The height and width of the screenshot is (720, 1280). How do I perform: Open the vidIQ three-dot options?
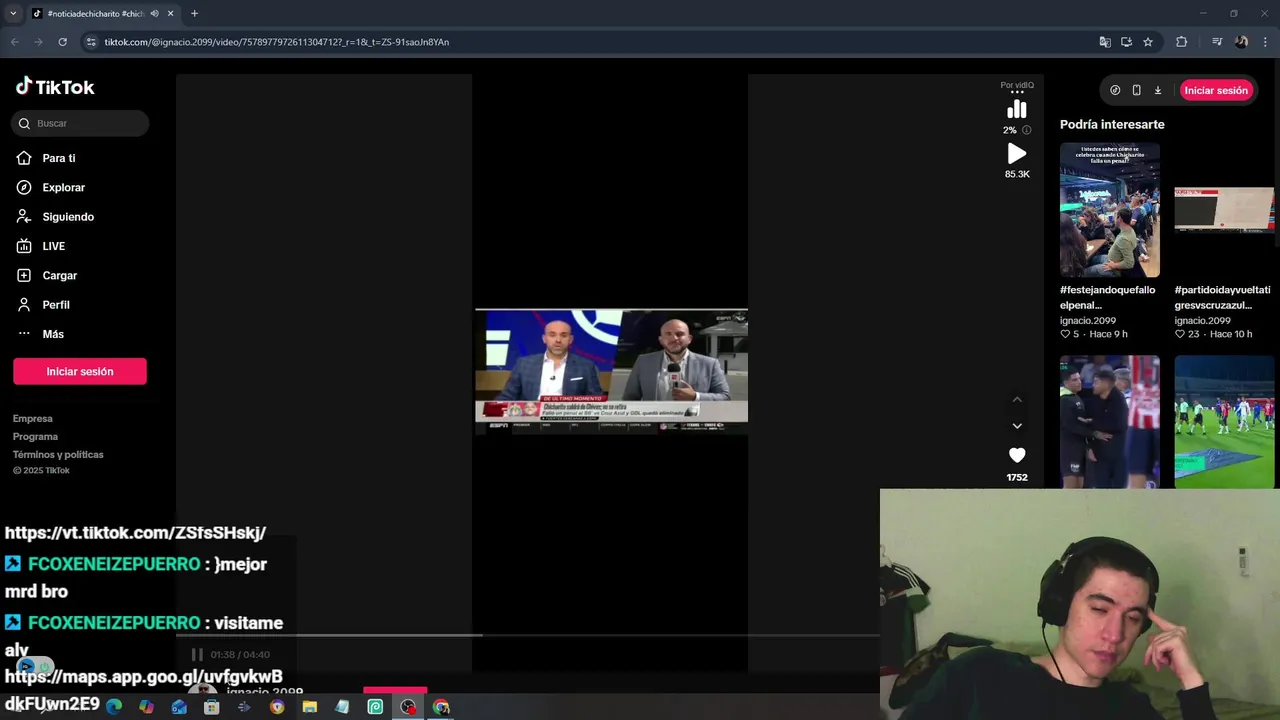tap(1017, 92)
